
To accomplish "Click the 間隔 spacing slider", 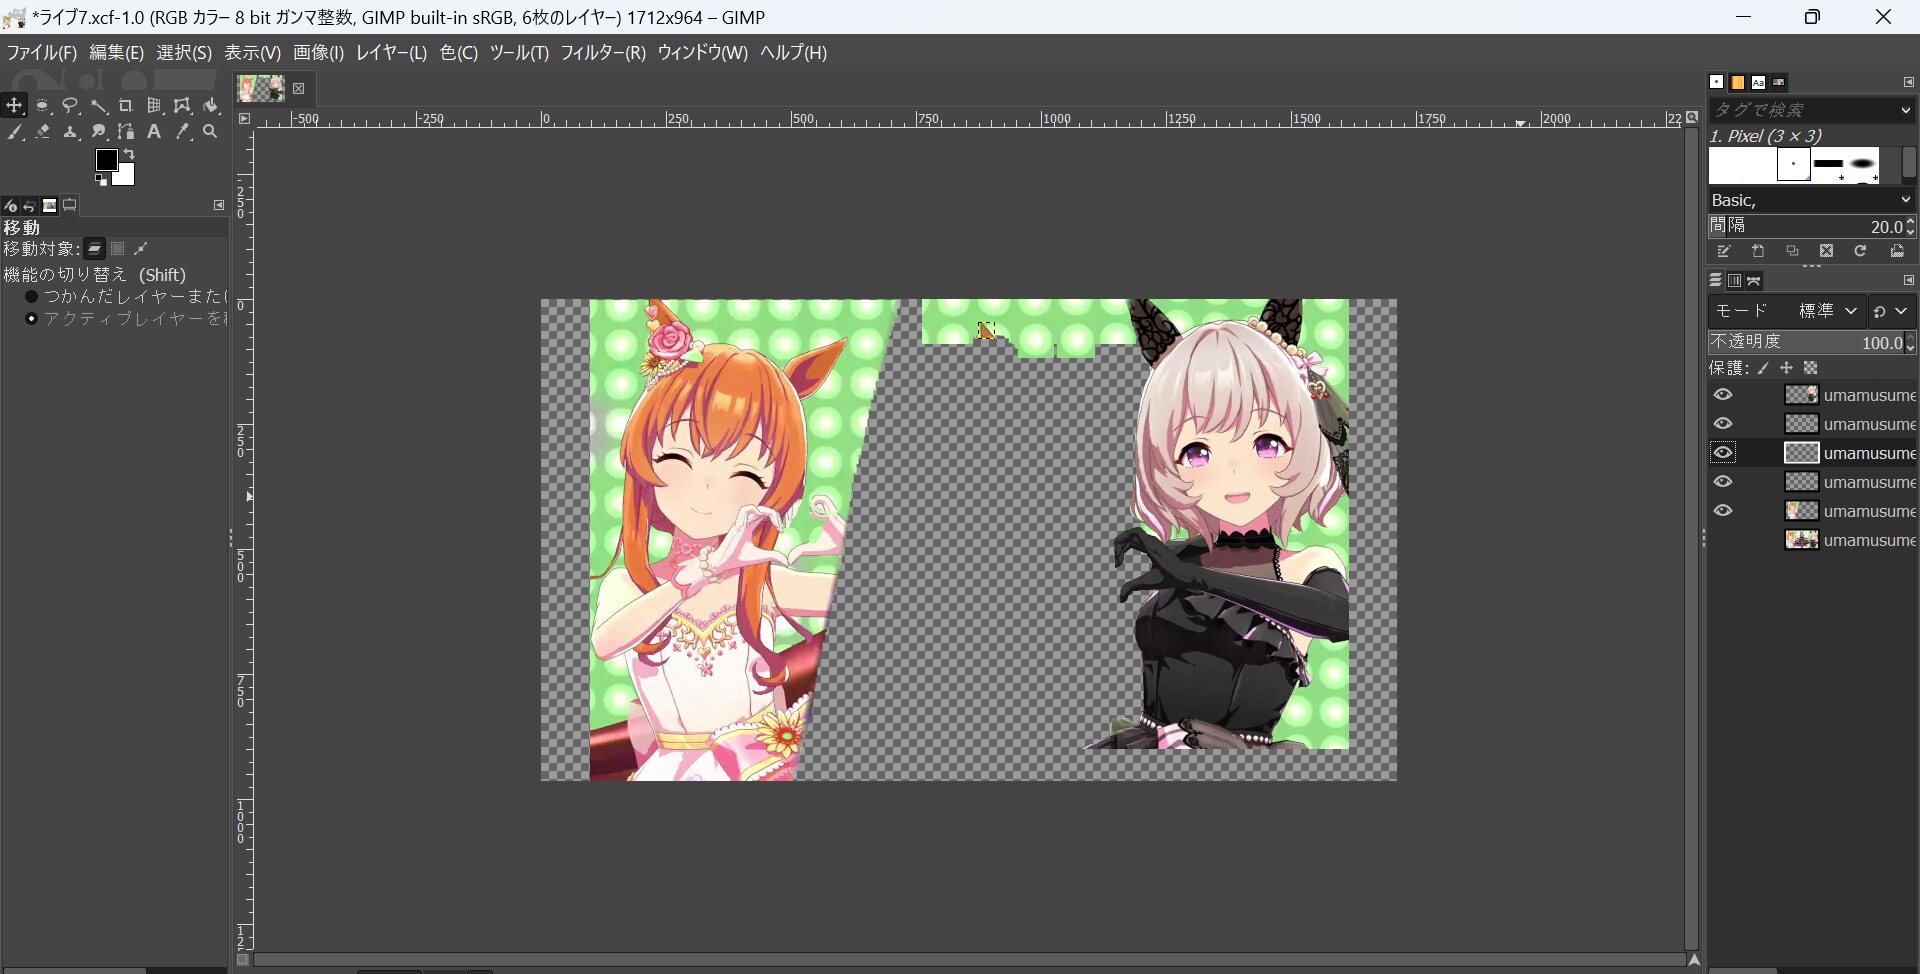I will pos(1811,226).
